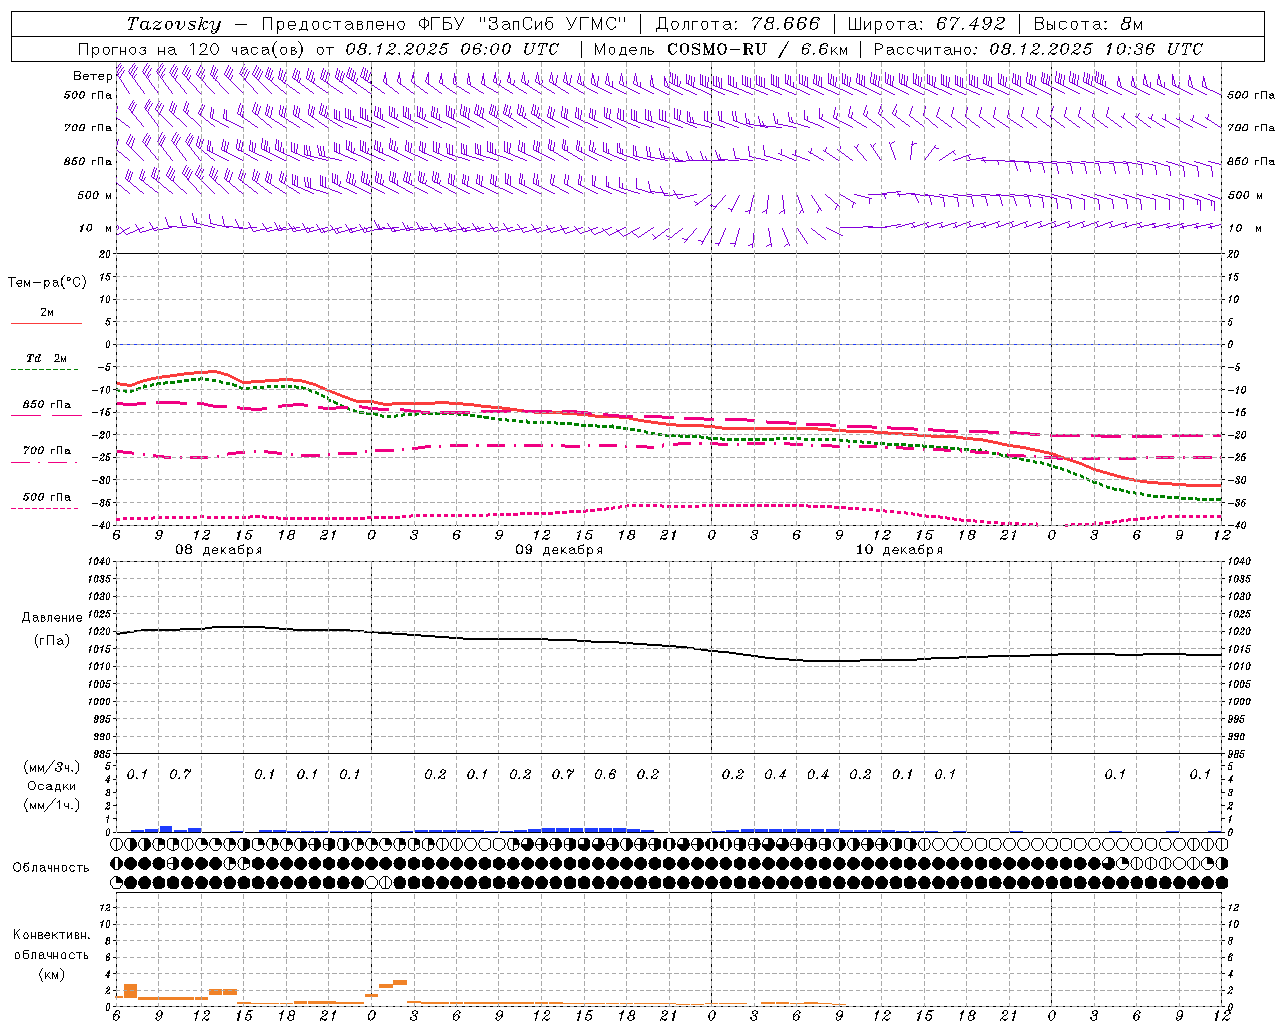The width and height of the screenshot is (1280, 1024).
Task: Click the 500 м wind level label on the left
Action: [95, 195]
